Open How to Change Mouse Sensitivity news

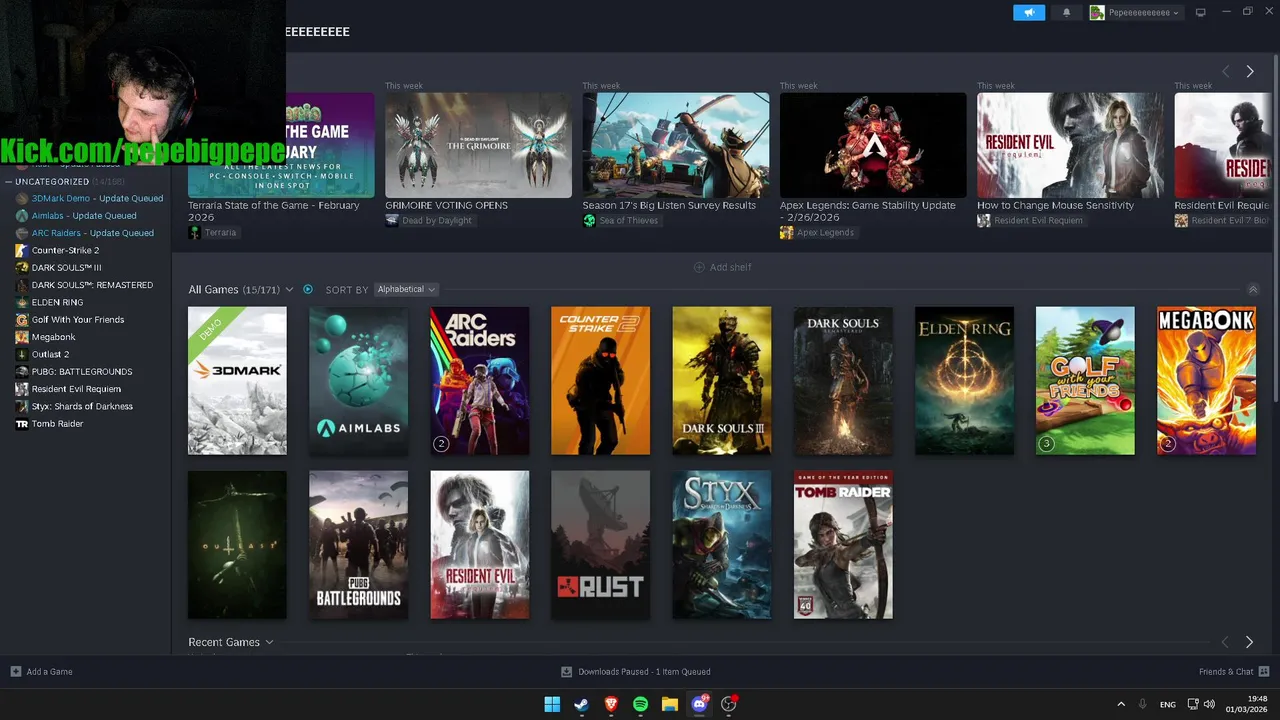point(1070,152)
